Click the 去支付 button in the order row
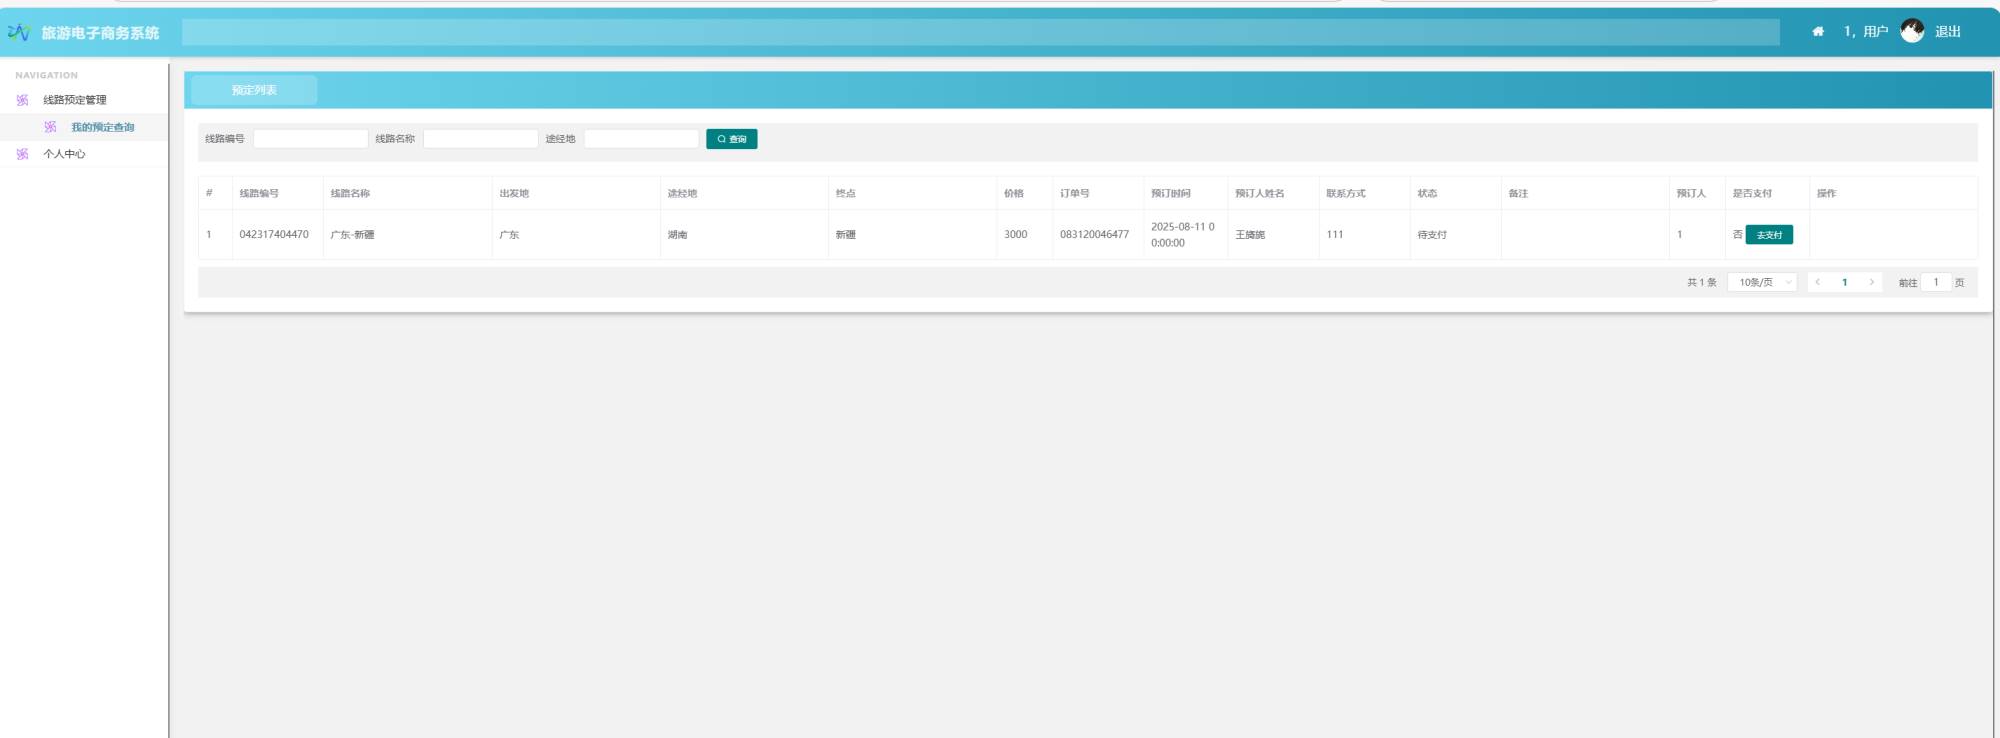The height and width of the screenshot is (738, 2000). click(1768, 235)
